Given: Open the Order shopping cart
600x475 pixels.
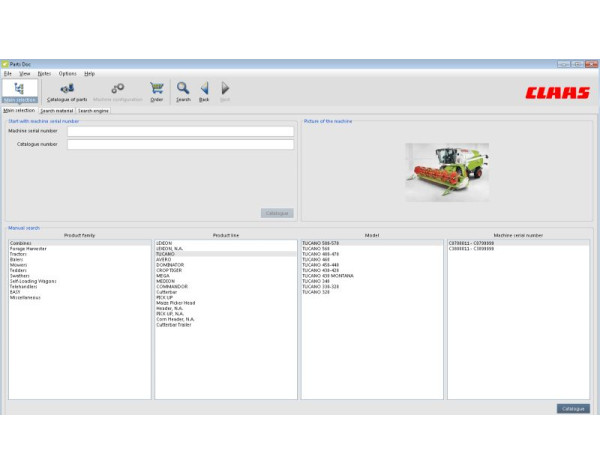Looking at the screenshot, I should [x=156, y=89].
